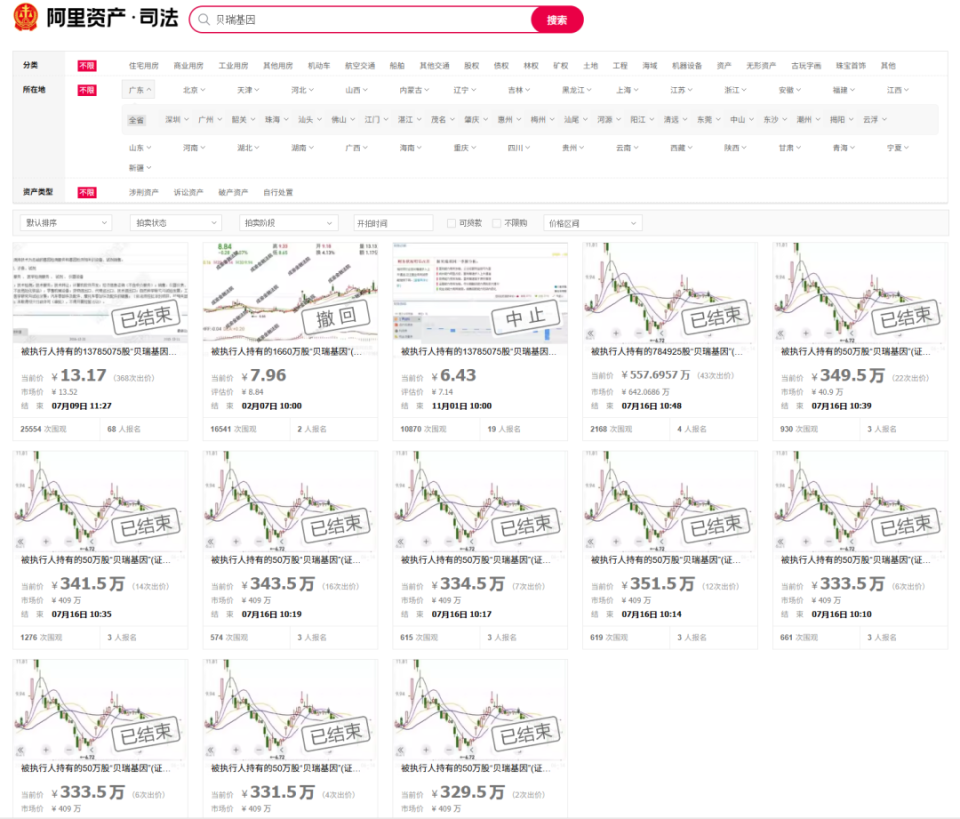Click the 19 人报名 registration count
Image resolution: width=960 pixels, height=819 pixels.
(x=504, y=429)
